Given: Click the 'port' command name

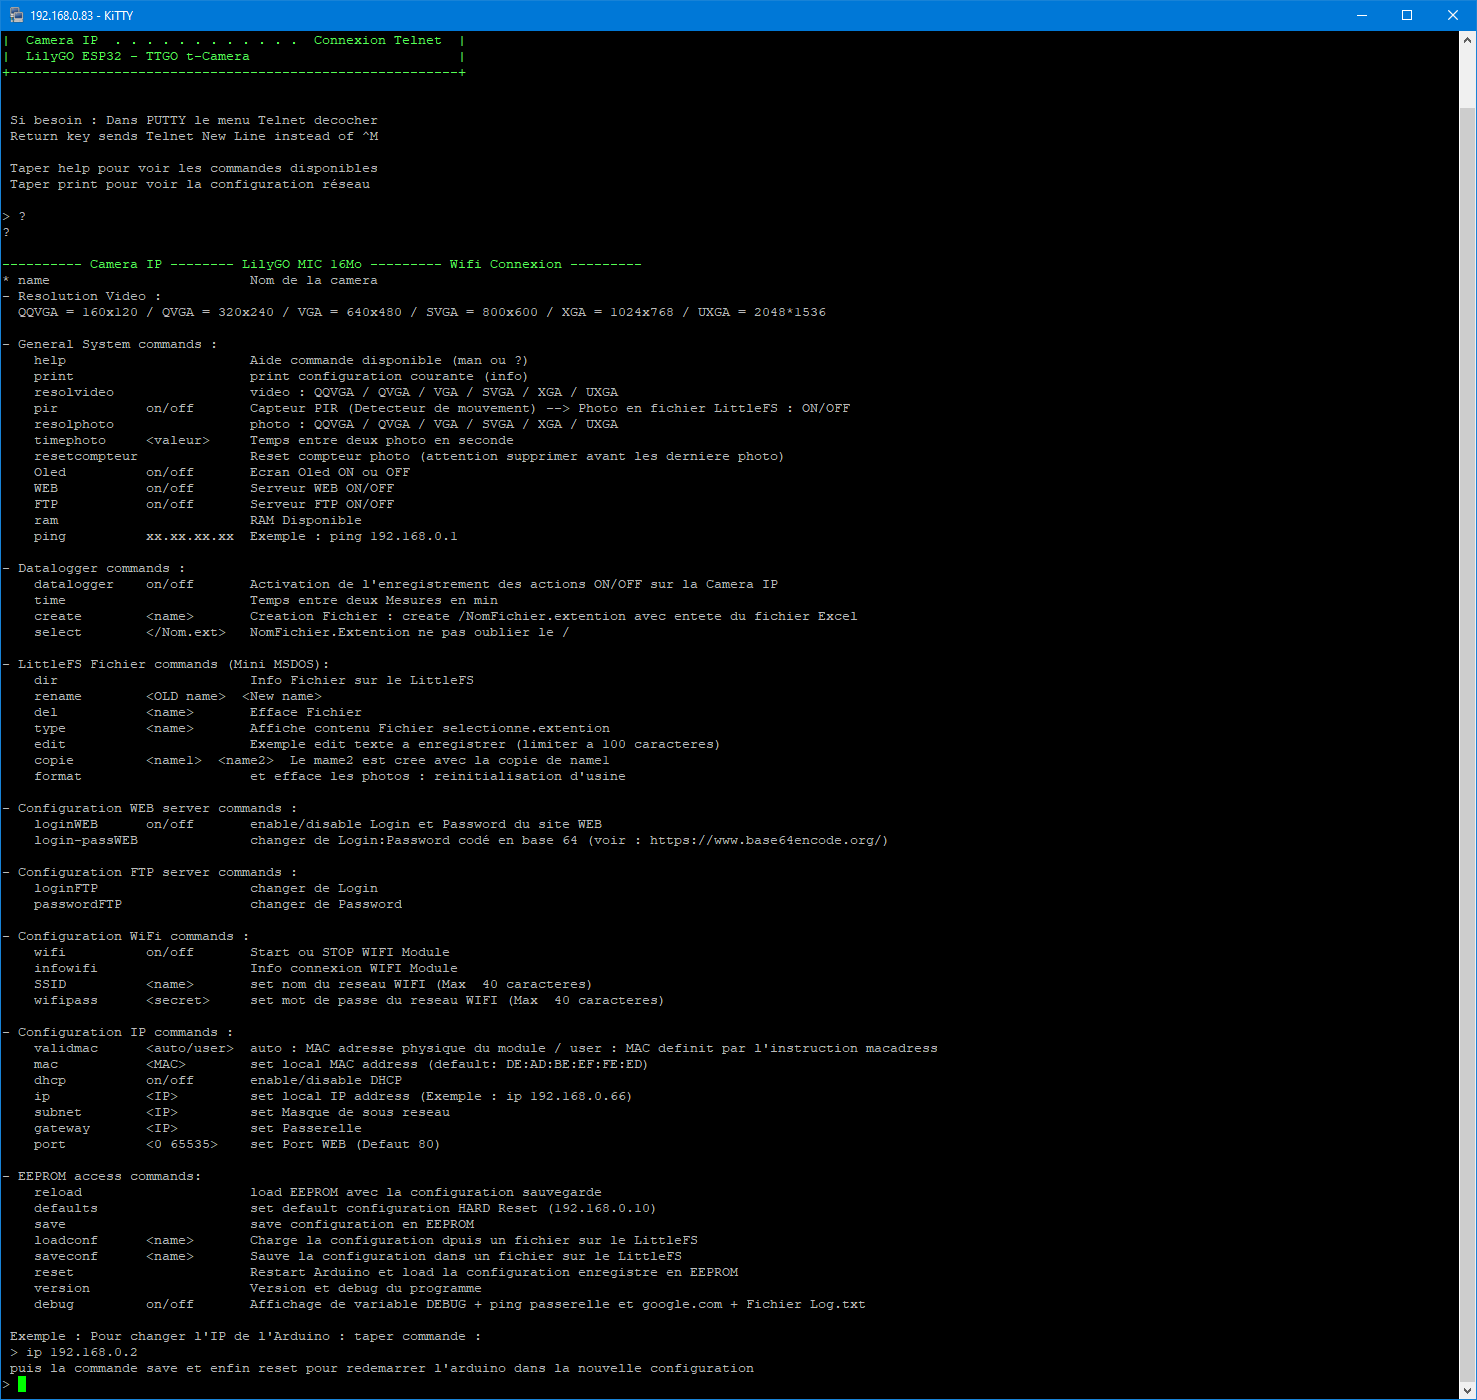Looking at the screenshot, I should 50,1144.
